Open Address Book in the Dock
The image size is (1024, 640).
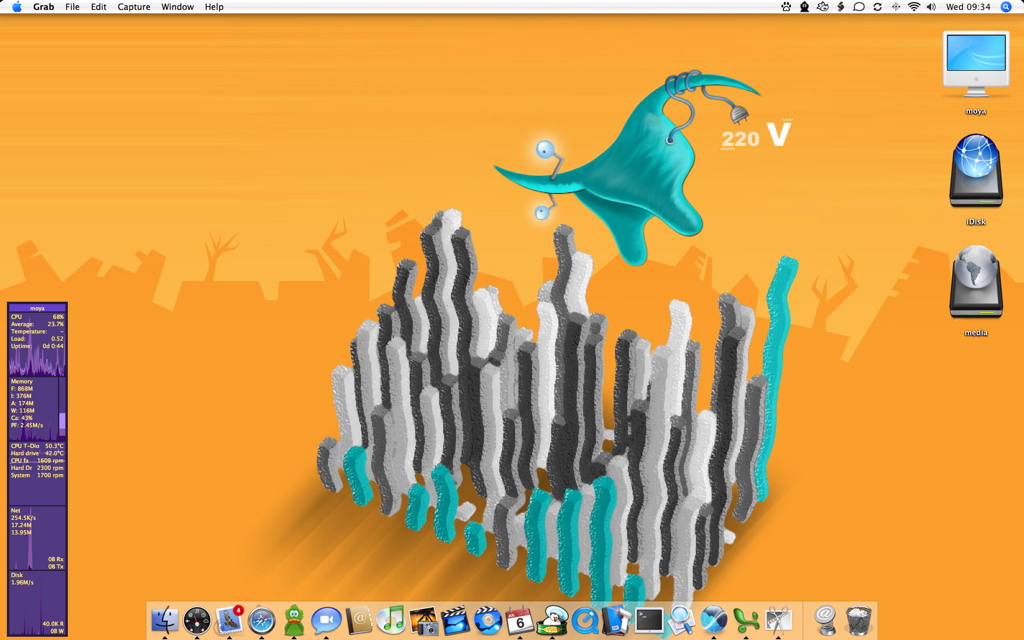(359, 620)
